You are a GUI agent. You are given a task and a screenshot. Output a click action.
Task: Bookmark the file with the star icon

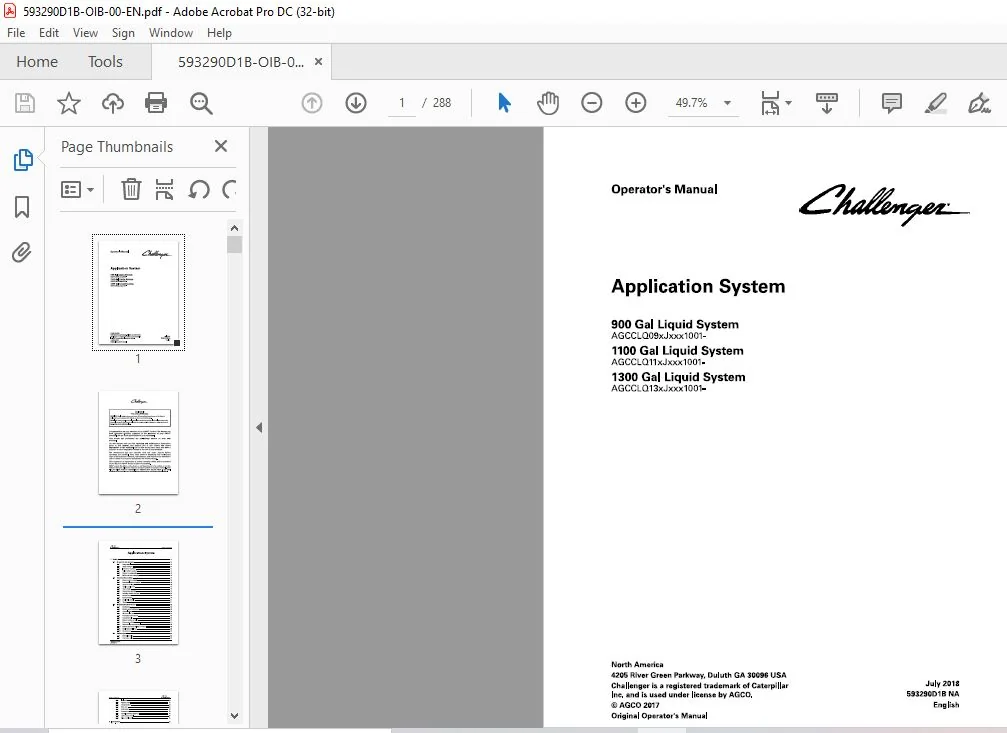69,103
